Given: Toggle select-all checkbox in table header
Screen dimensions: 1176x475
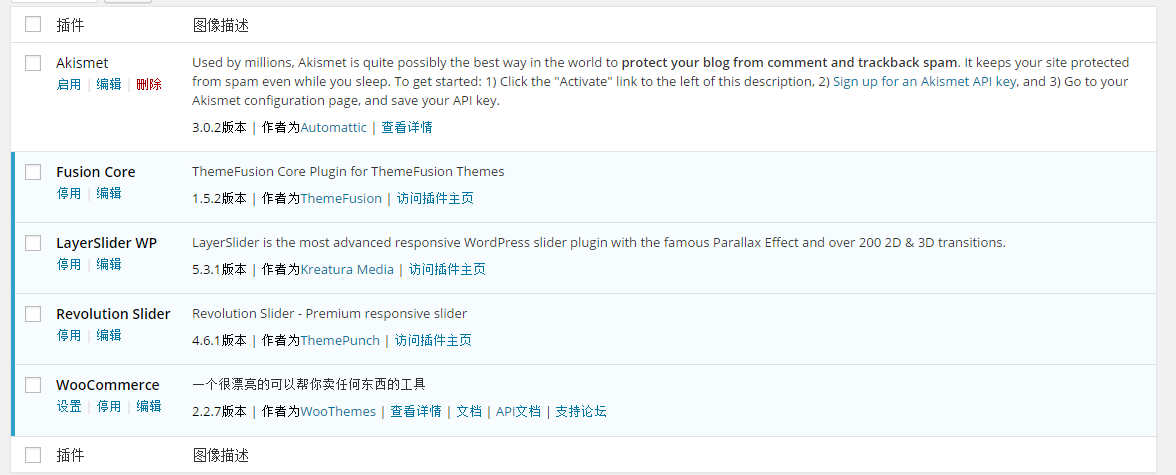Looking at the screenshot, I should (x=33, y=24).
